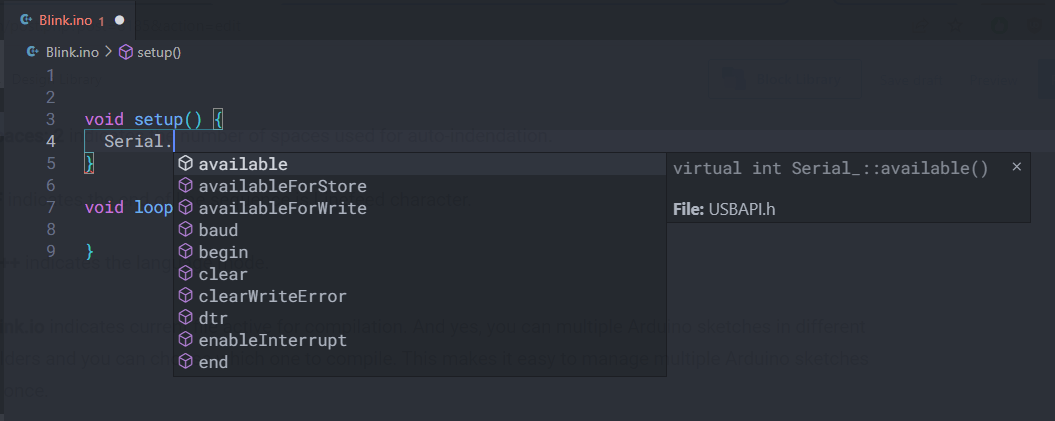Click the 'virtual int Serial_::available()' signature
Image resolution: width=1055 pixels, height=421 pixels.
[x=830, y=169]
